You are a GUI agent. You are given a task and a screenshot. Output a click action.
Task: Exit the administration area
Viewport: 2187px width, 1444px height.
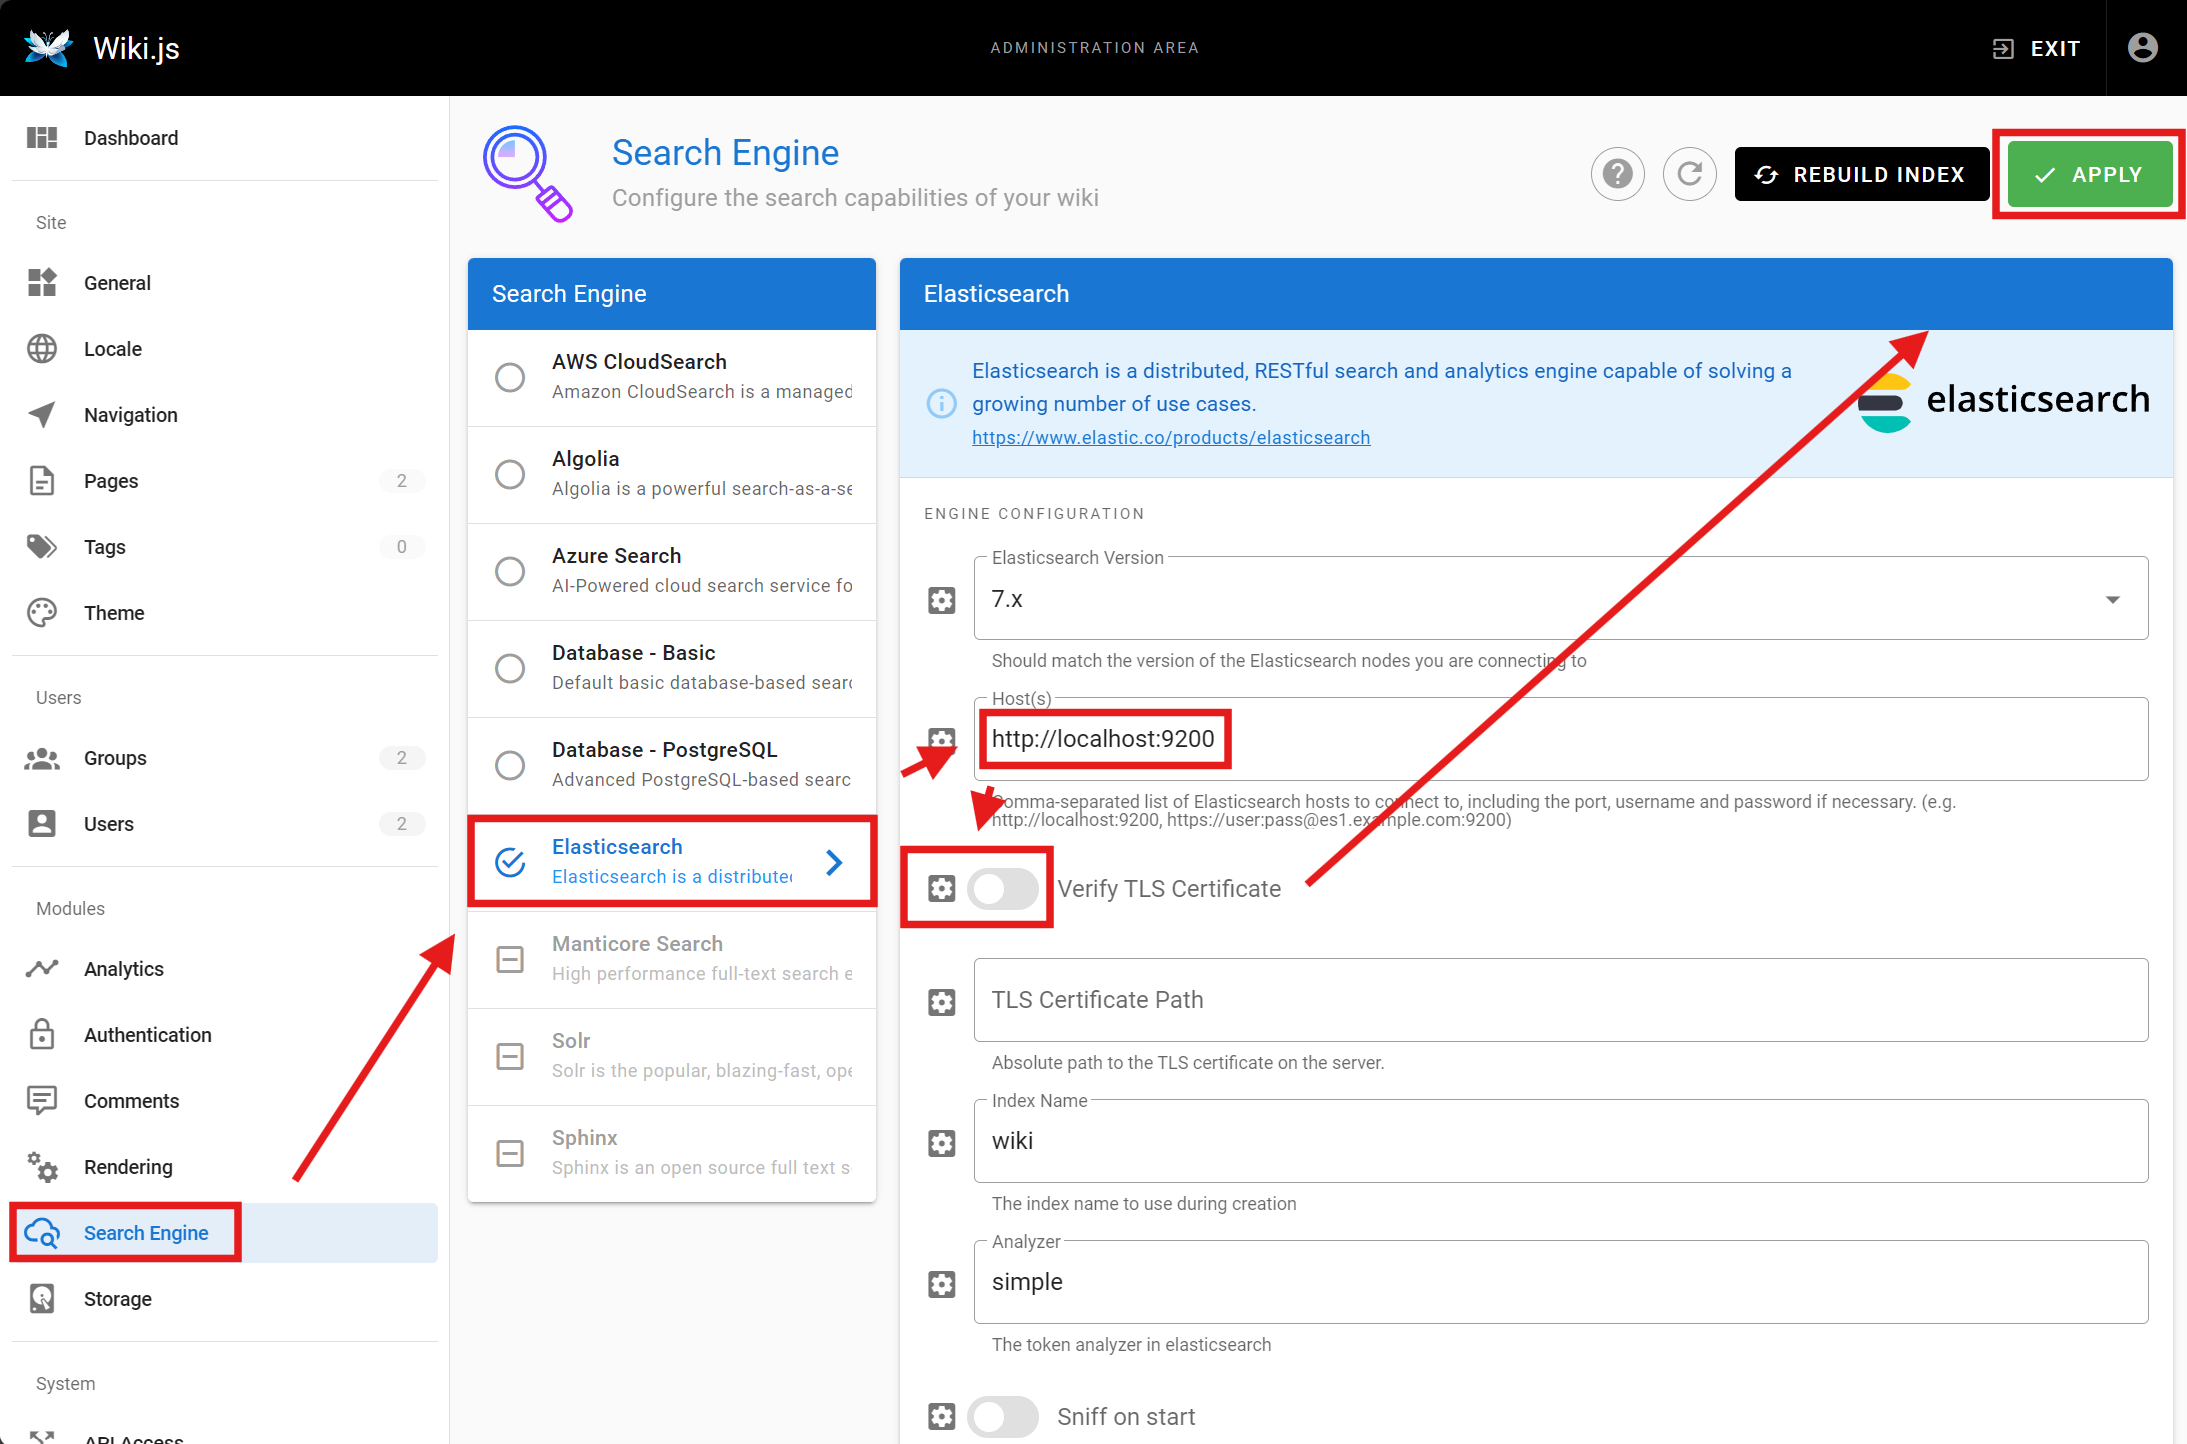2036,48
